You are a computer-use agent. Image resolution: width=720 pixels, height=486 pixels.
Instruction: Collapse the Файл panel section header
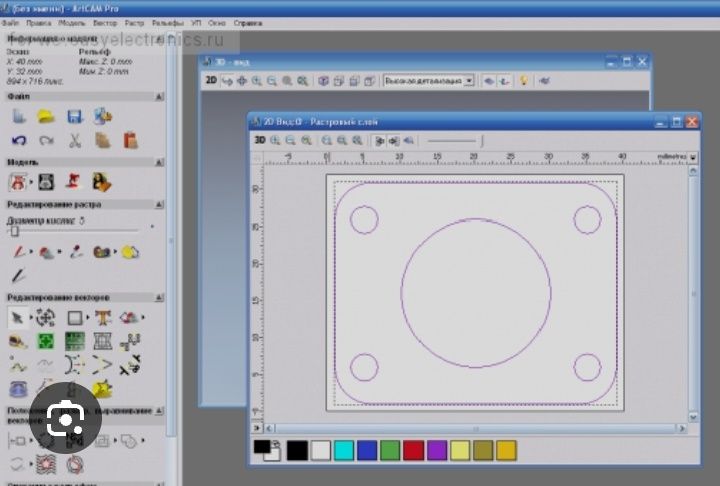tap(158, 97)
